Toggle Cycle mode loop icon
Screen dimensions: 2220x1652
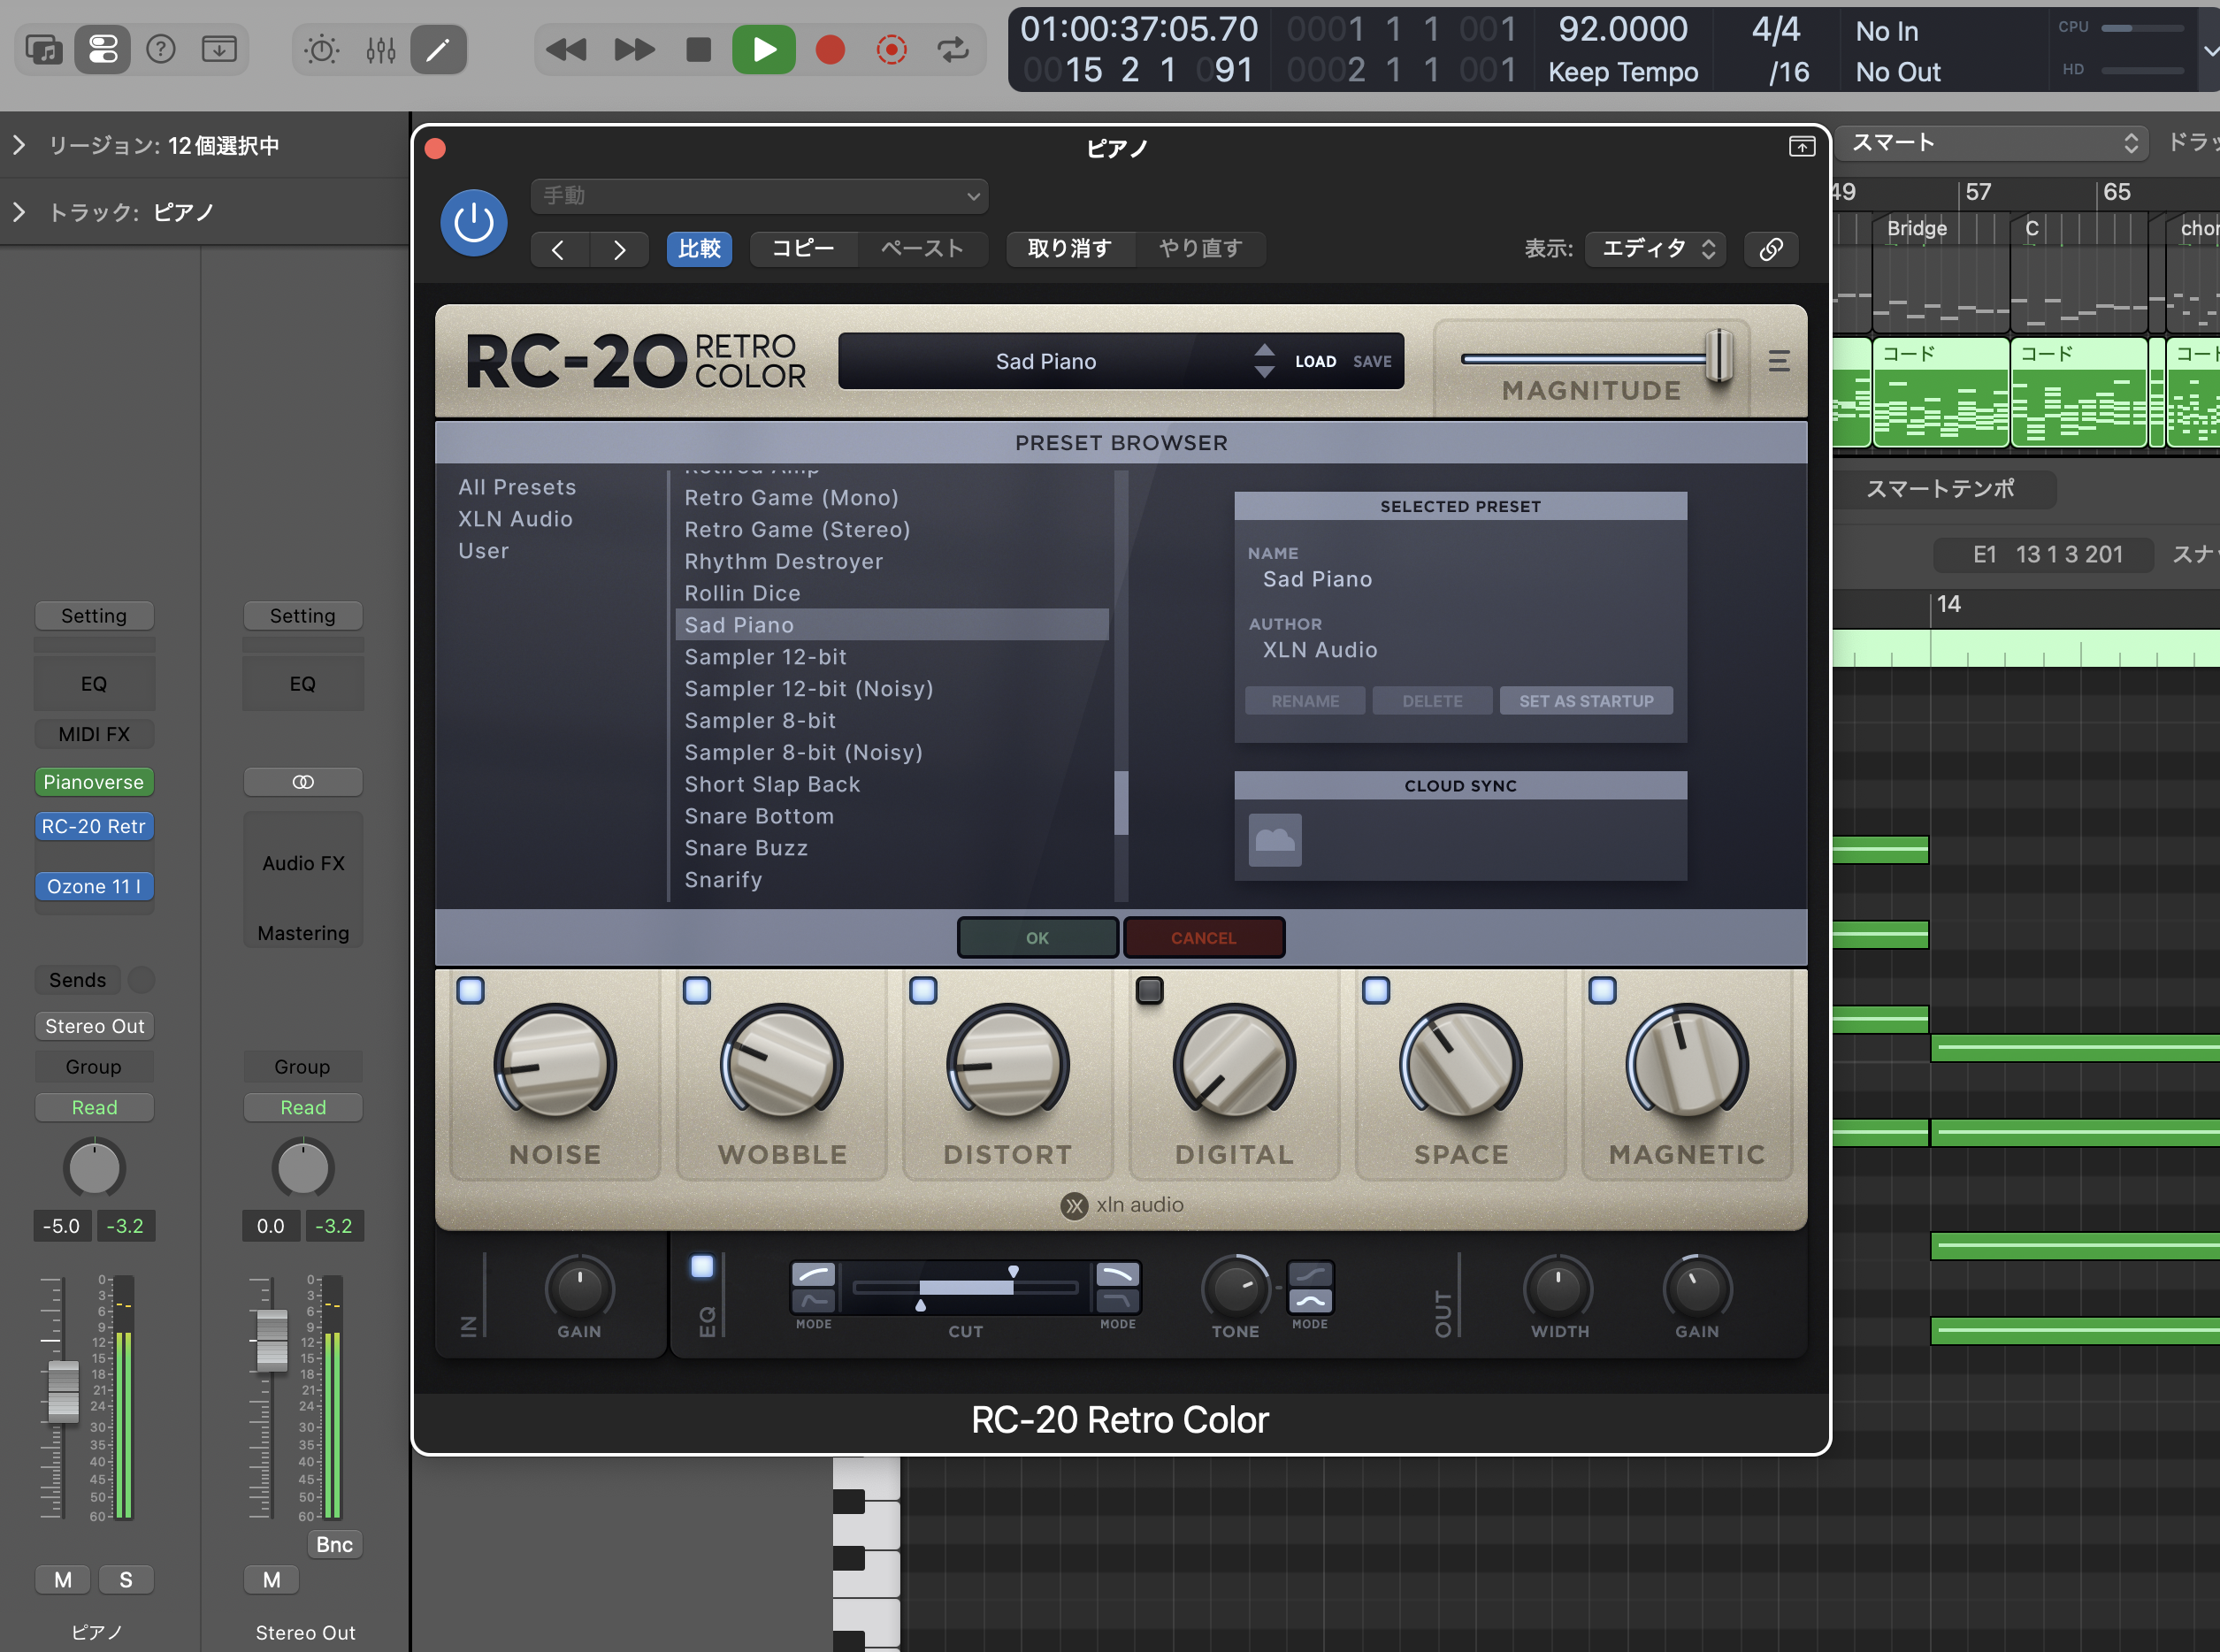point(953,49)
